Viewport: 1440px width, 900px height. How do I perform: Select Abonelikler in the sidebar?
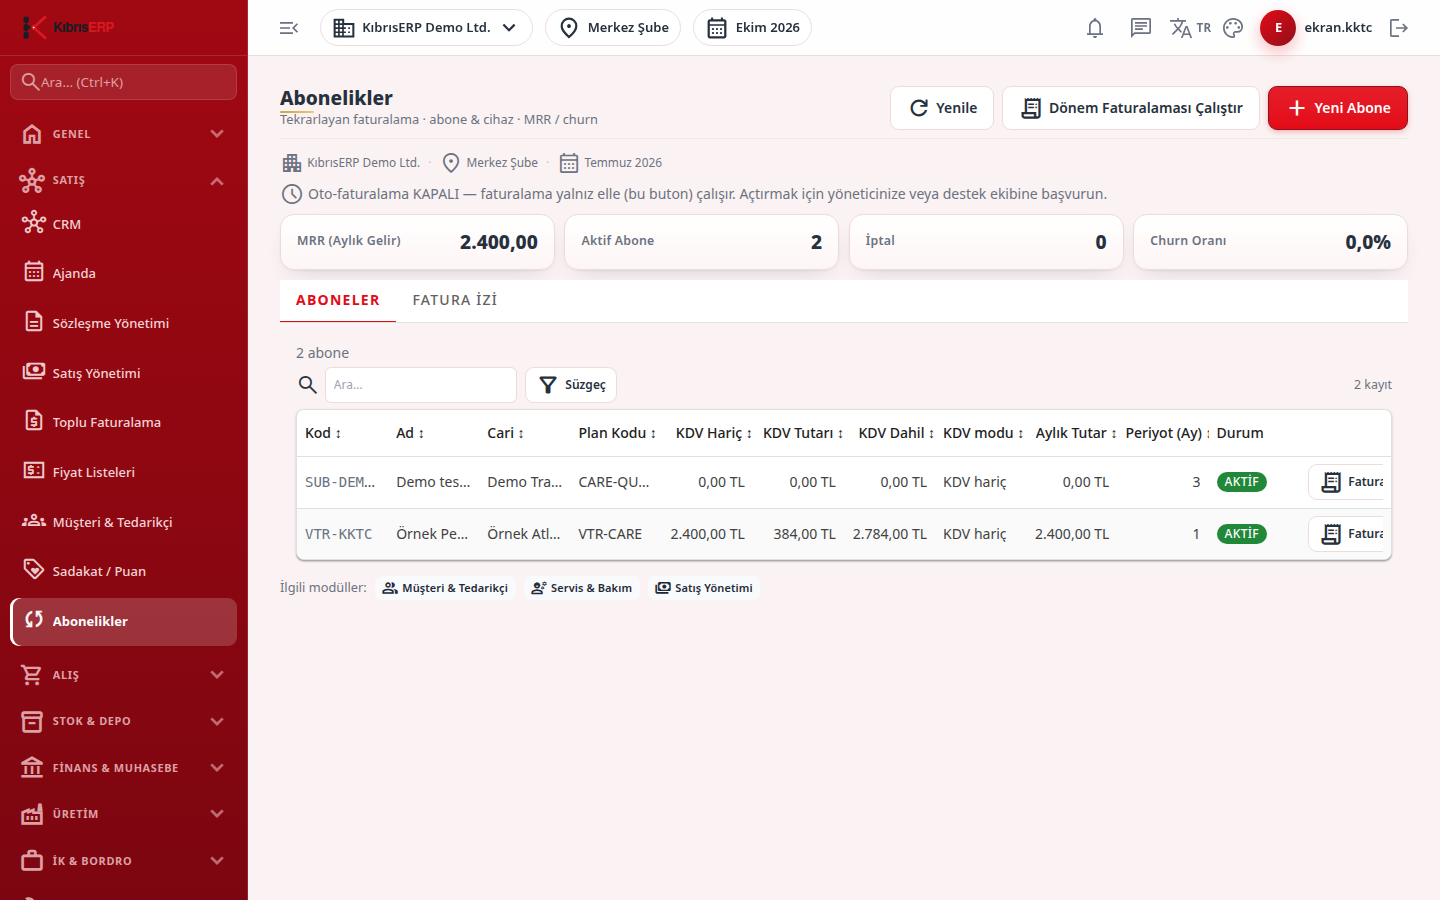(124, 621)
